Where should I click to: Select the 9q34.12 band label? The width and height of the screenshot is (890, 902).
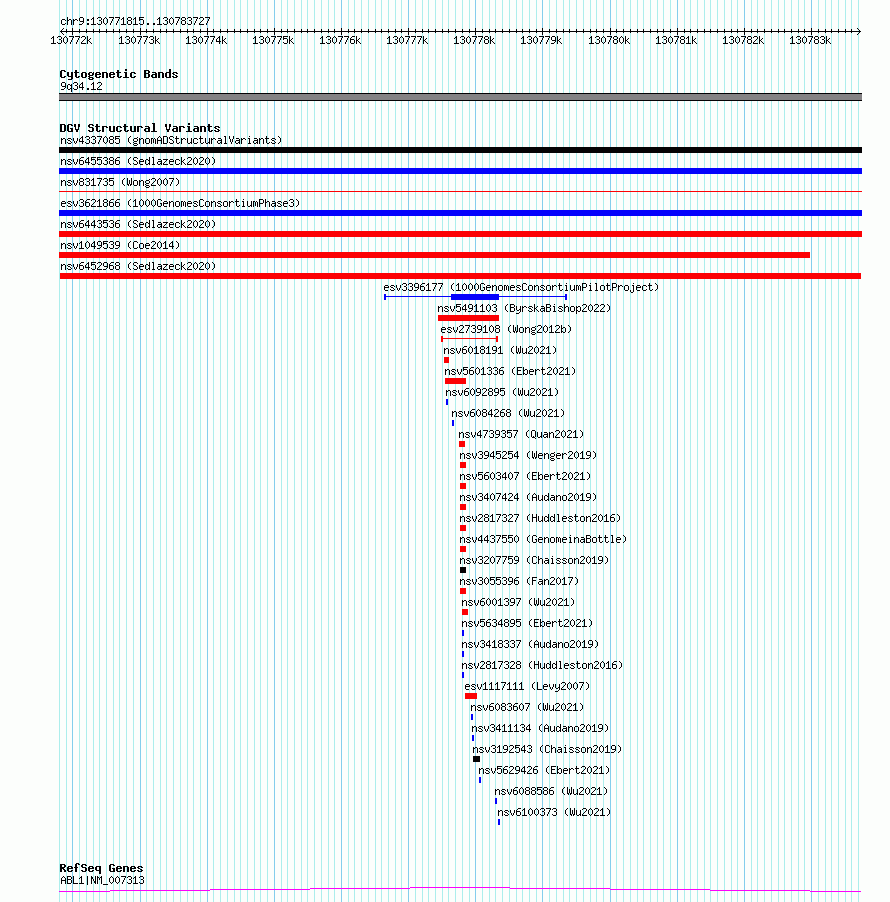coord(81,86)
